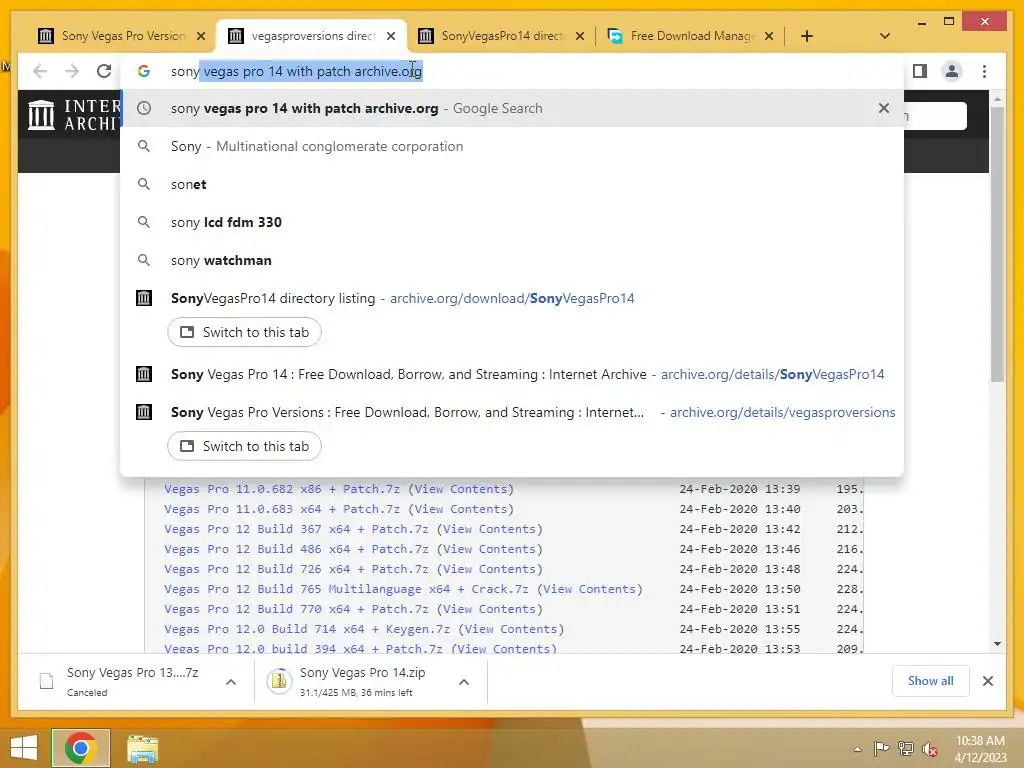
Task: Click the vertical scrollbar thumb
Action: [x=997, y=244]
